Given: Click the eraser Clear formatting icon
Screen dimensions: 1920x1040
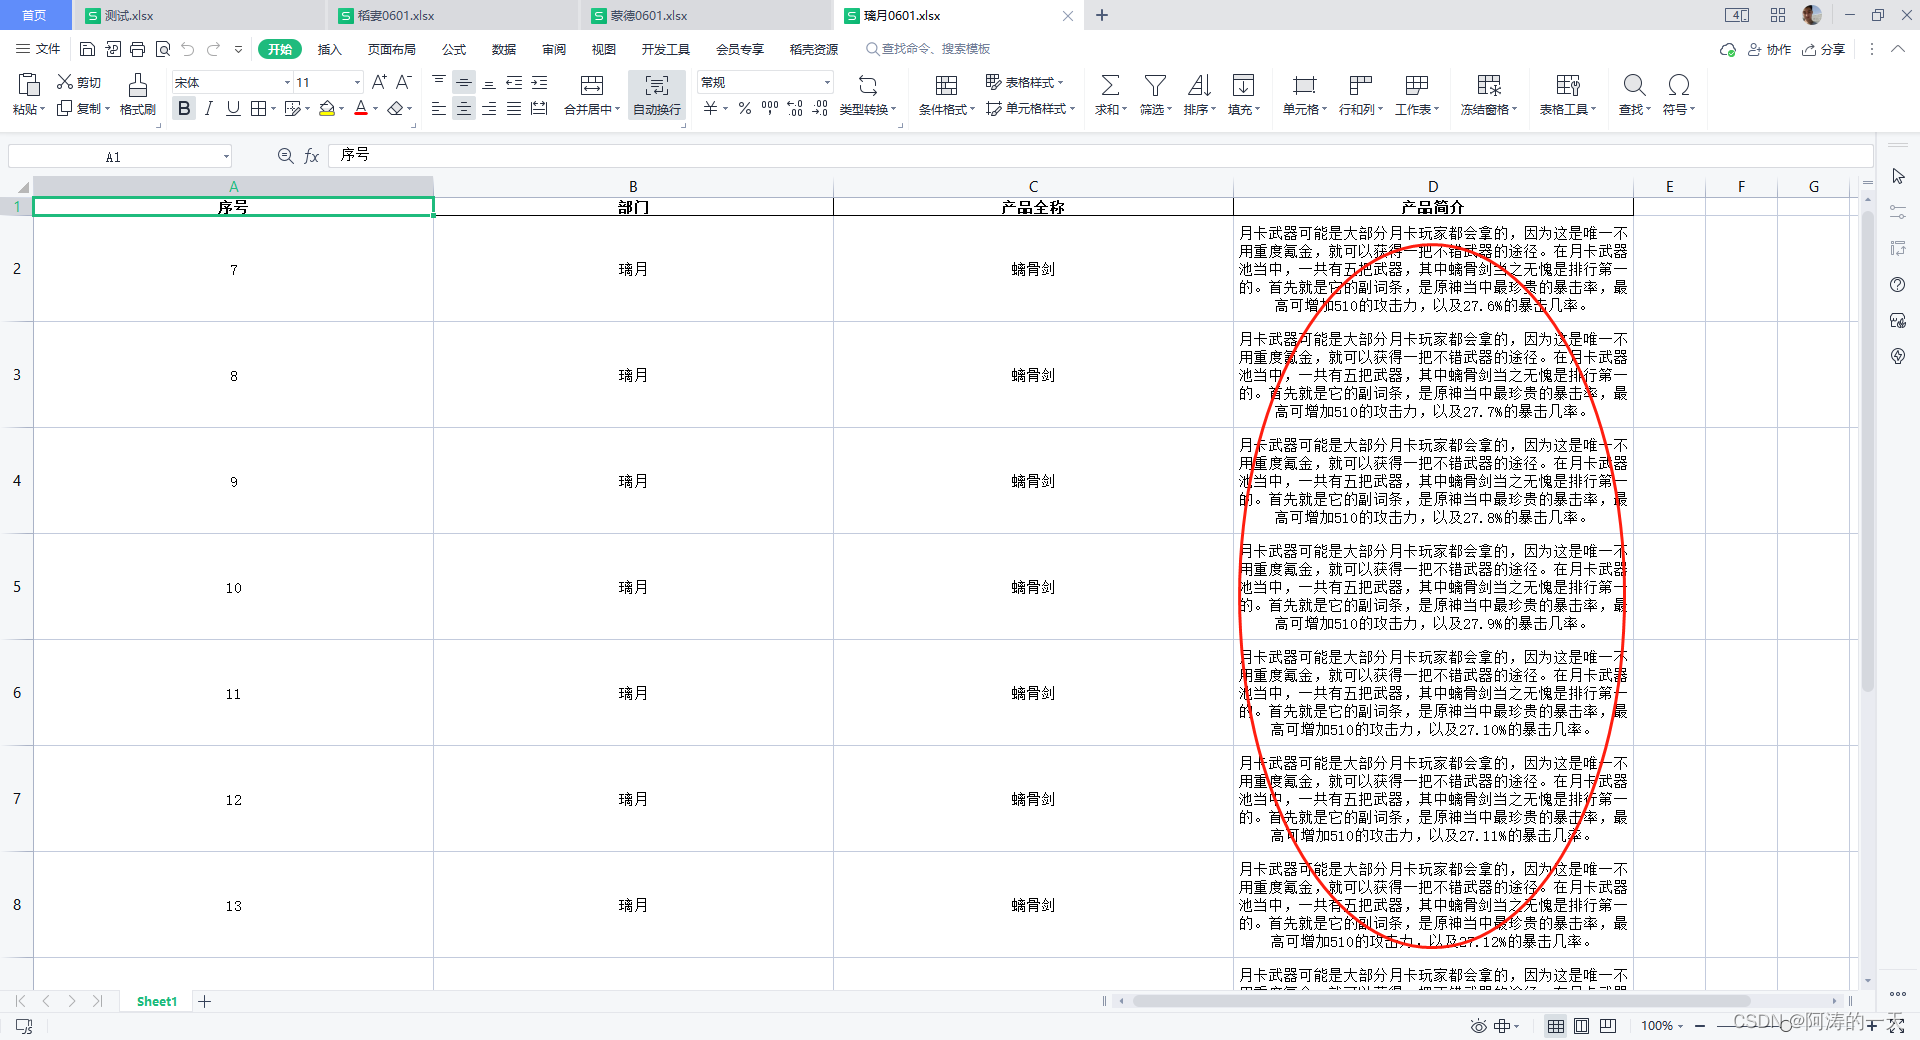Looking at the screenshot, I should click(396, 108).
